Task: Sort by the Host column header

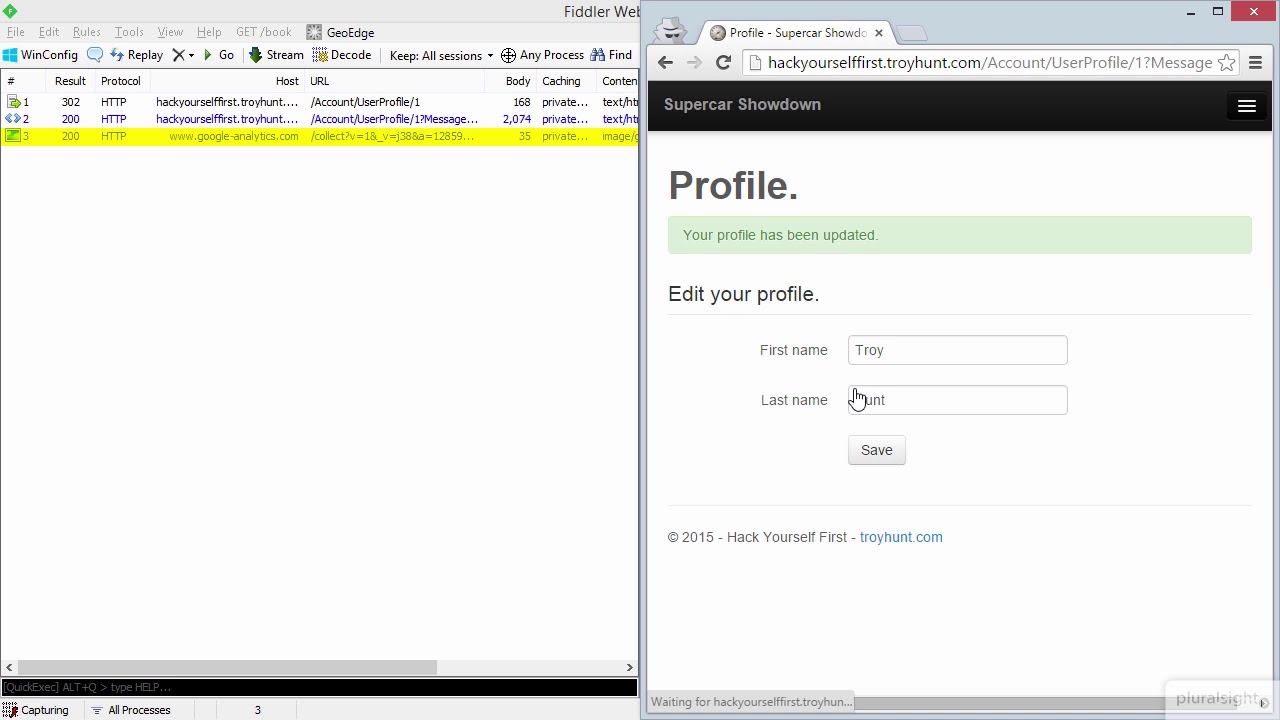Action: pos(228,81)
